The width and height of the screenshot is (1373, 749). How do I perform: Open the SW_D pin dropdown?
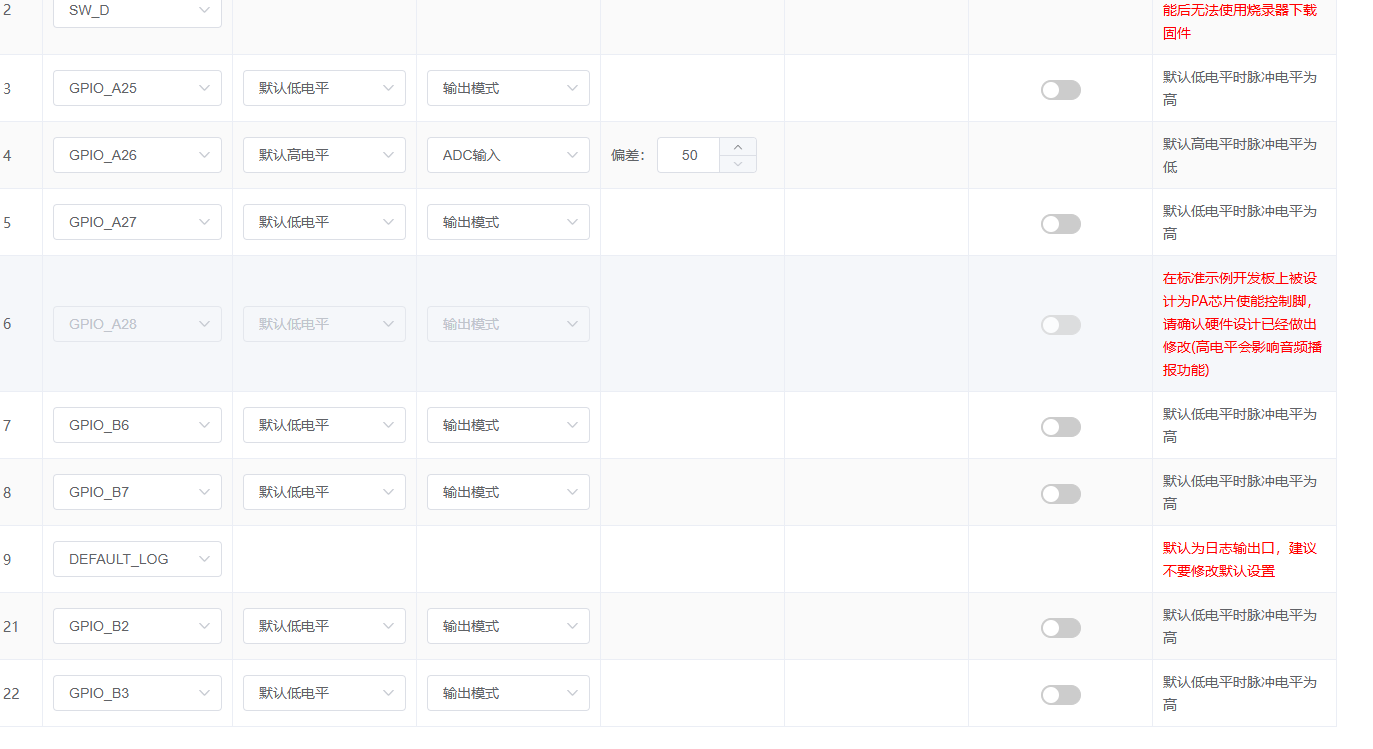[137, 11]
